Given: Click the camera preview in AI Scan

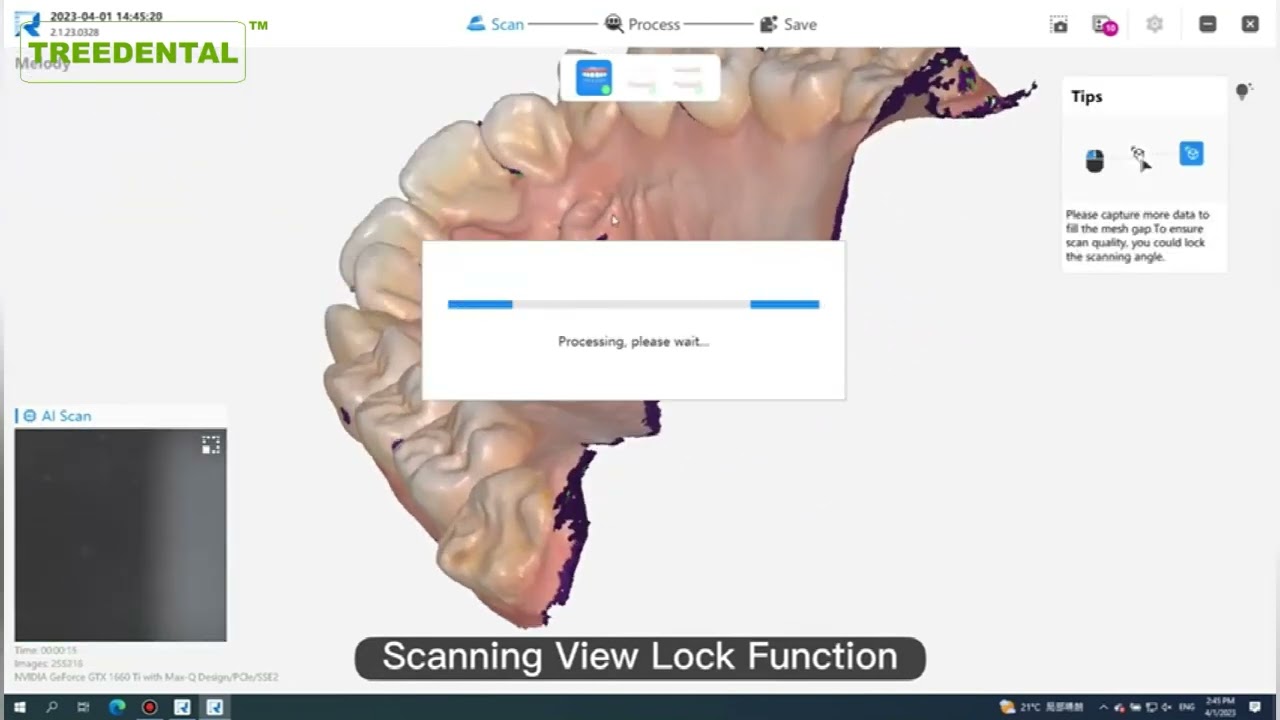Looking at the screenshot, I should [x=120, y=535].
